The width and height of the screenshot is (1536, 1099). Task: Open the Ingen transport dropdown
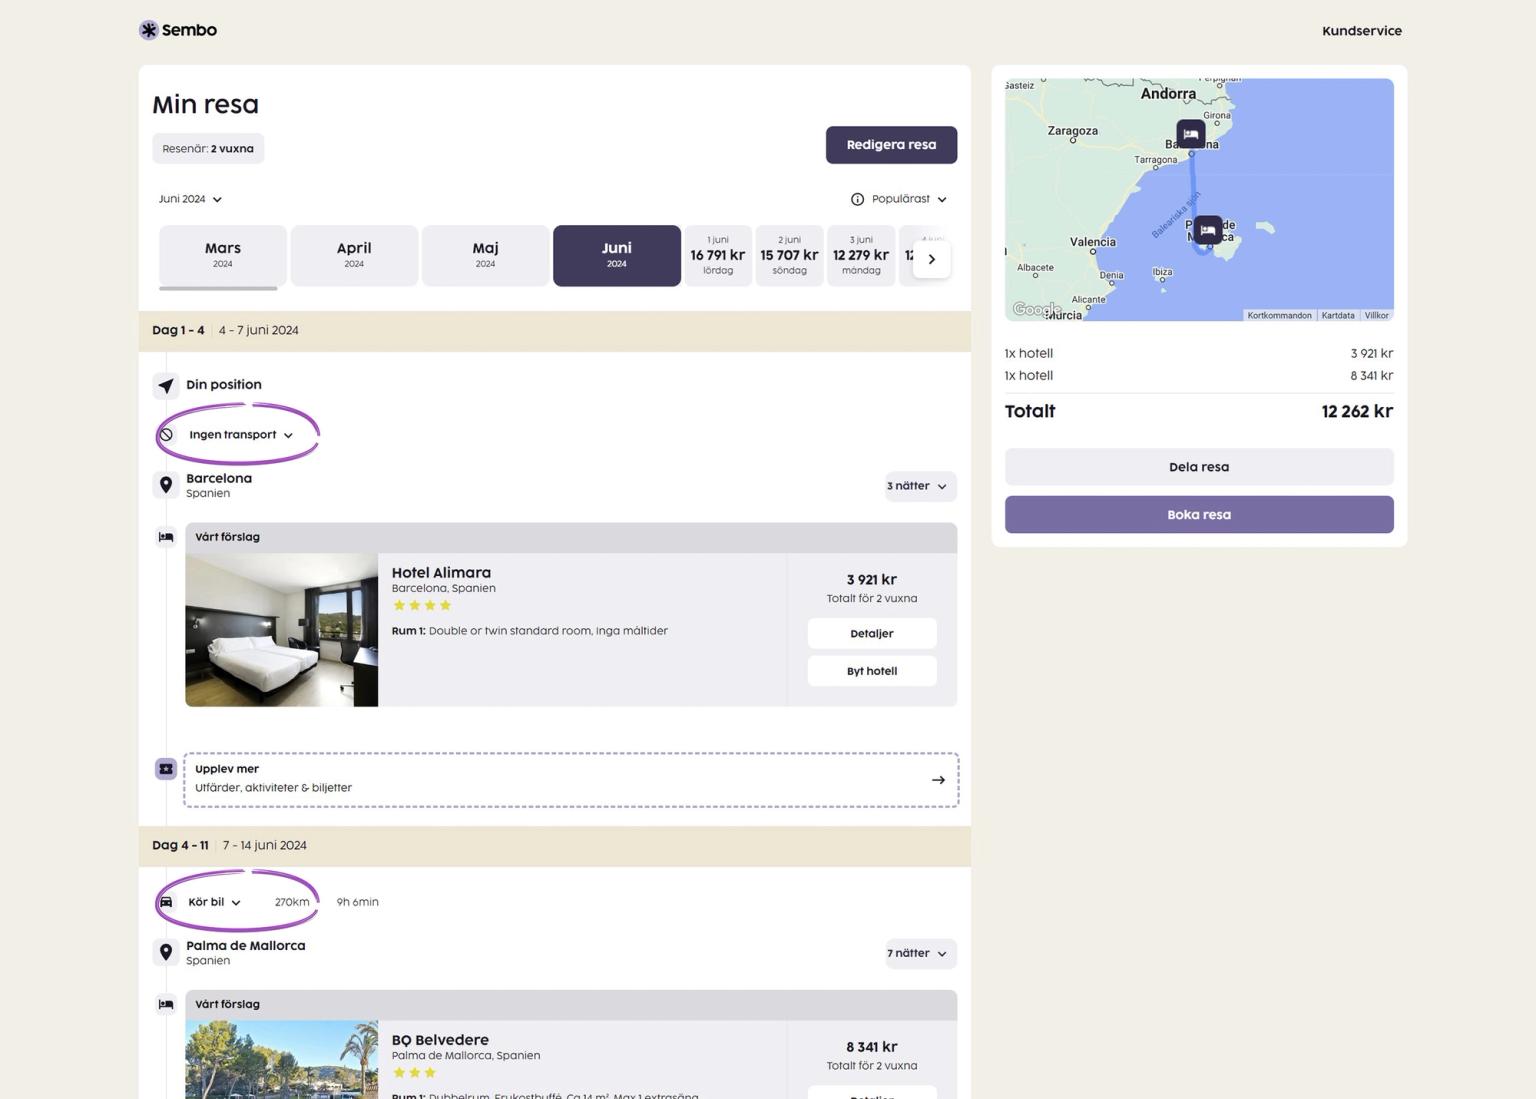click(240, 435)
